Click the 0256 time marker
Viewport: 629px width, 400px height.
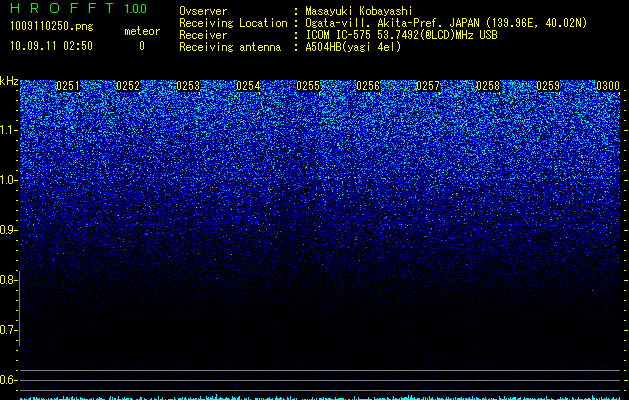click(368, 86)
